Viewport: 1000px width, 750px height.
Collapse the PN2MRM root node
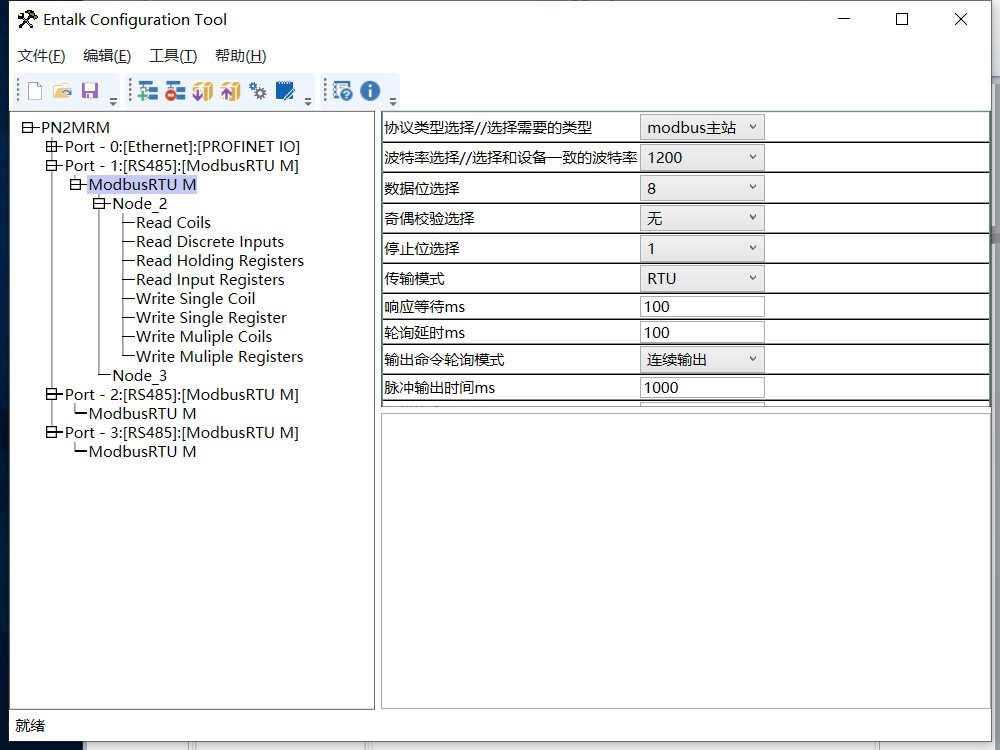tap(27, 128)
